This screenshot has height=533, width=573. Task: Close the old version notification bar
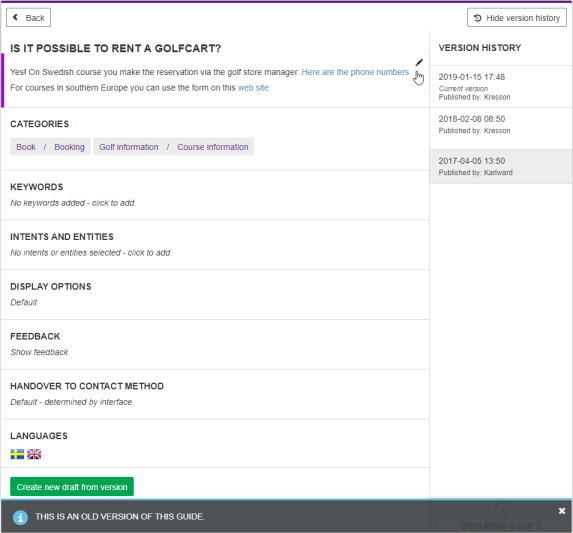click(562, 511)
